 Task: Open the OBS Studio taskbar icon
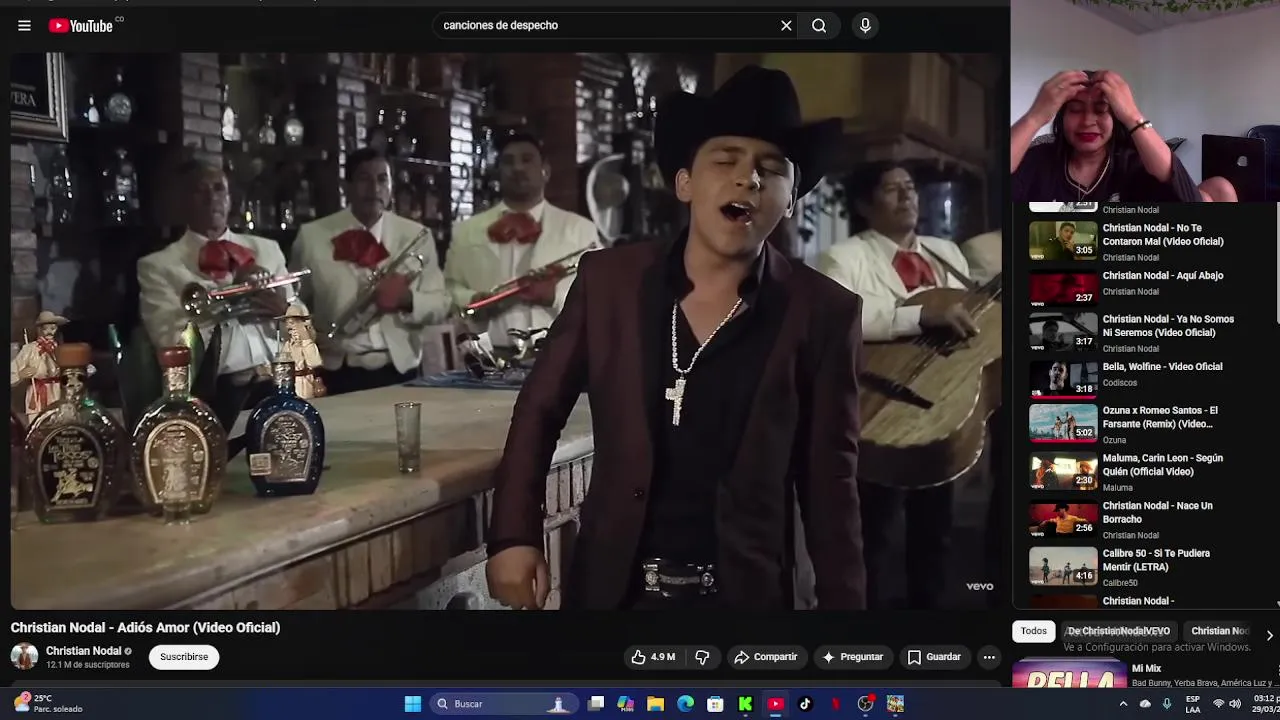tap(865, 704)
